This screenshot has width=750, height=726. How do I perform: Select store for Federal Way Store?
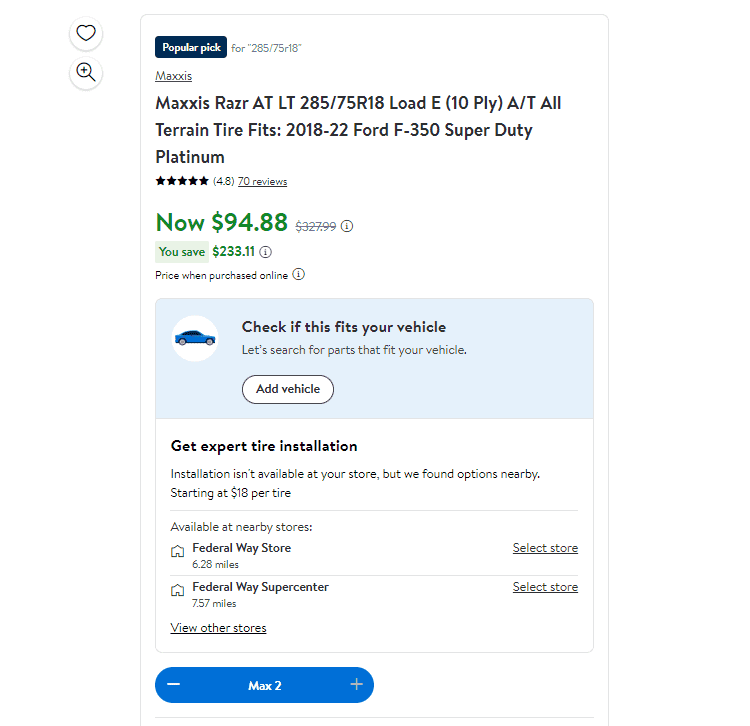545,548
